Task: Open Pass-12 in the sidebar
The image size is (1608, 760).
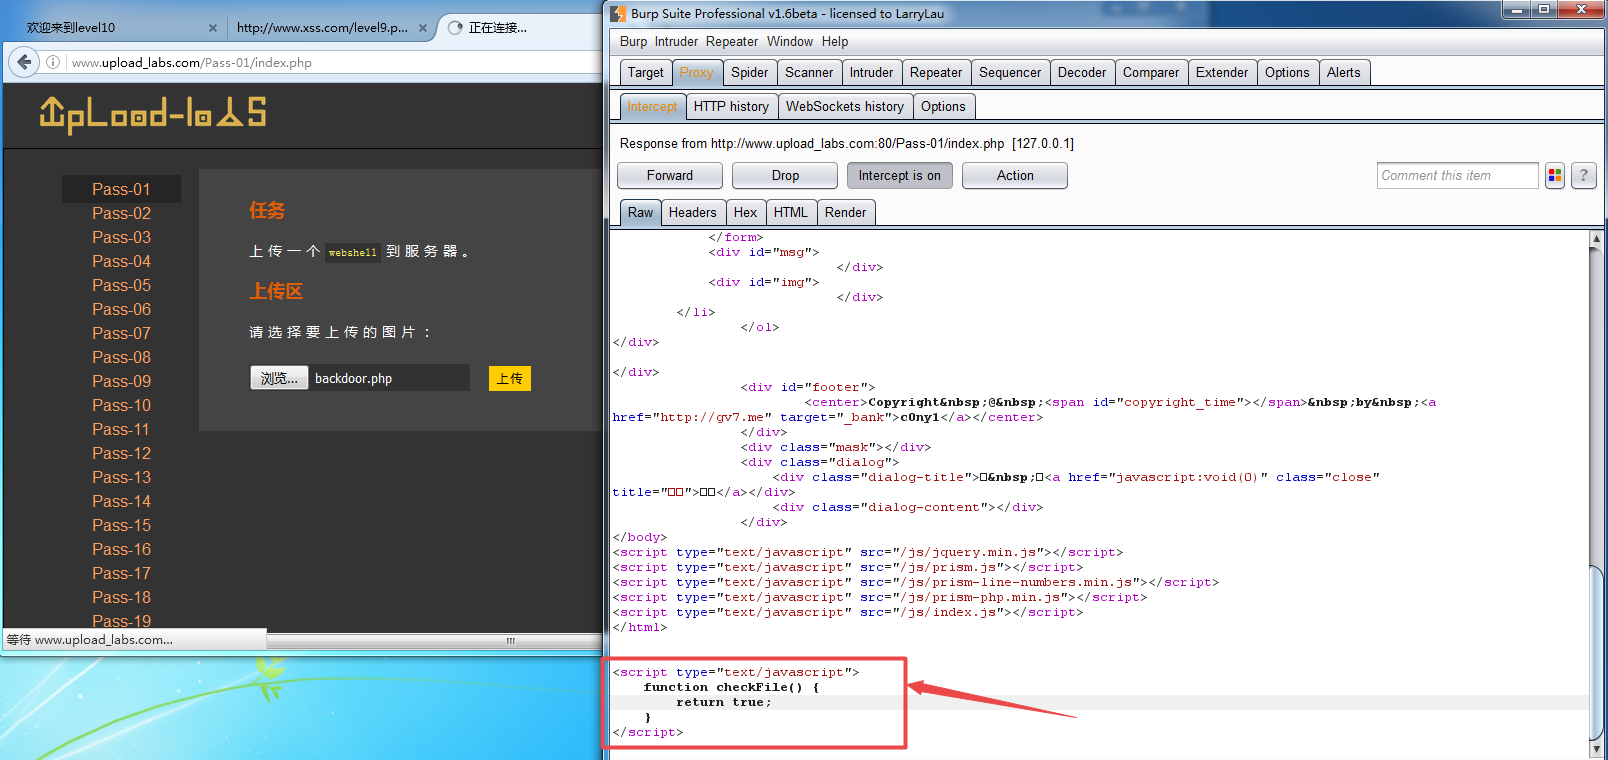Action: pyautogui.click(x=121, y=453)
